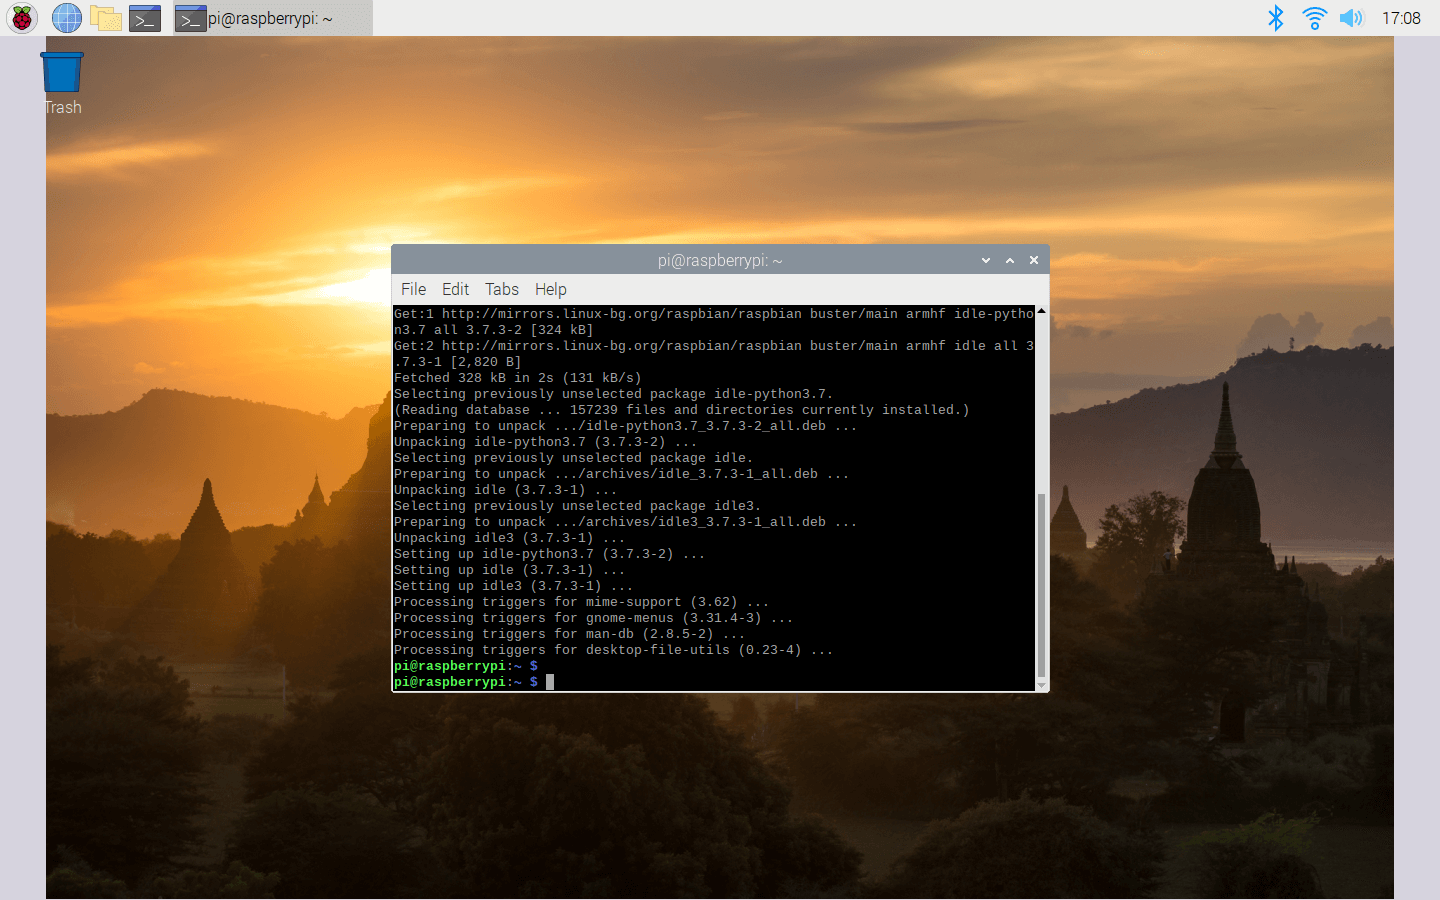Click the terminal scrollbar thumb
Viewport: 1440px width, 900px height.
tap(1041, 585)
